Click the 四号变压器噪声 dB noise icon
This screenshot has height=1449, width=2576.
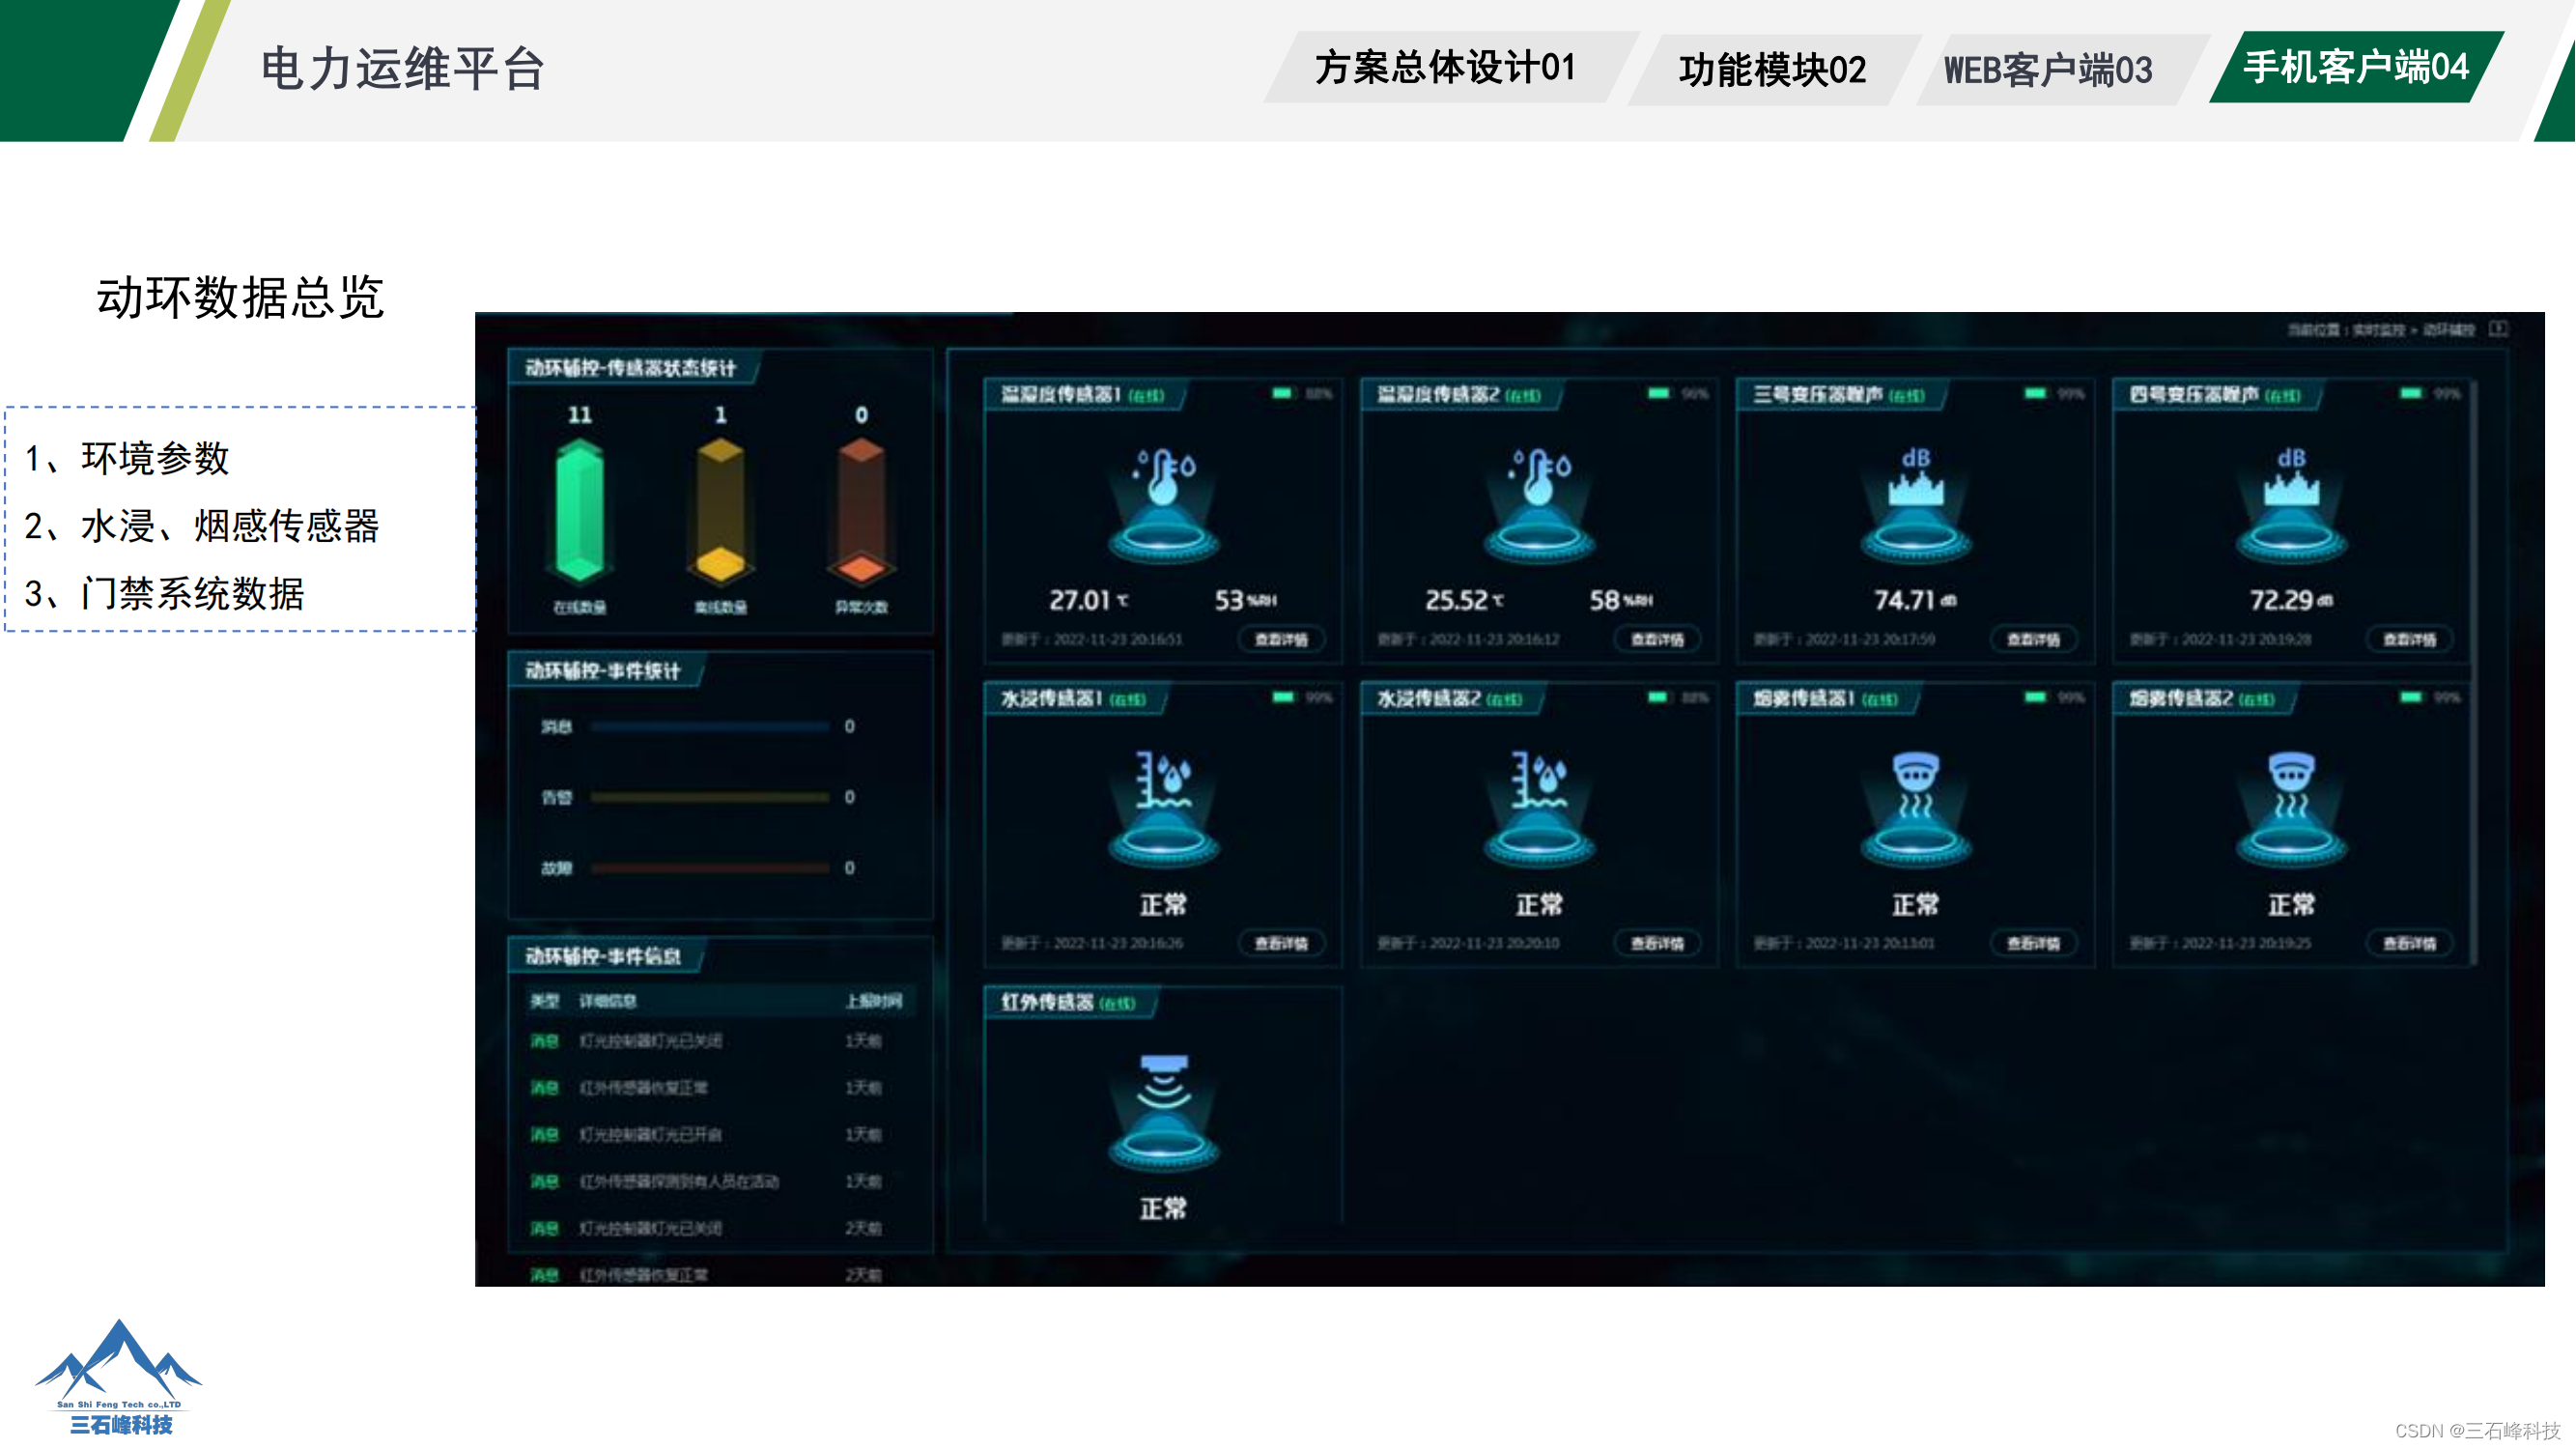point(2291,478)
